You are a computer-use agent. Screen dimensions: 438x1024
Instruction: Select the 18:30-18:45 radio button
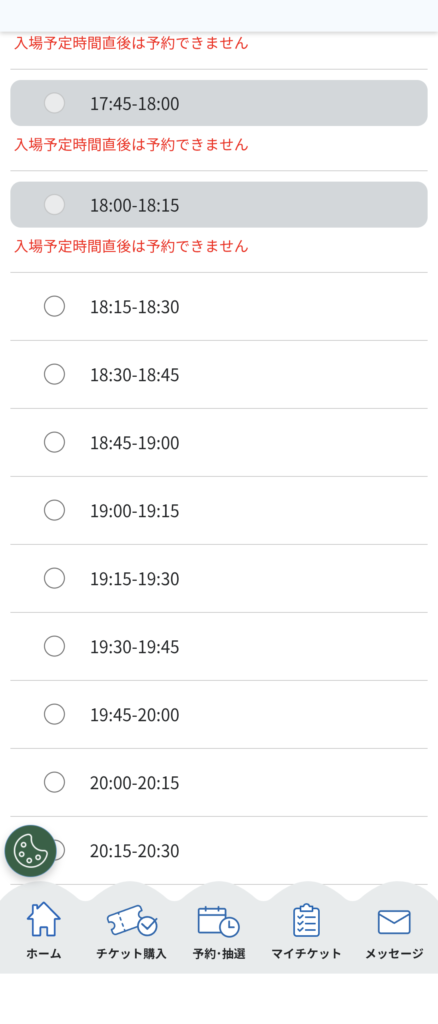[x=54, y=374]
